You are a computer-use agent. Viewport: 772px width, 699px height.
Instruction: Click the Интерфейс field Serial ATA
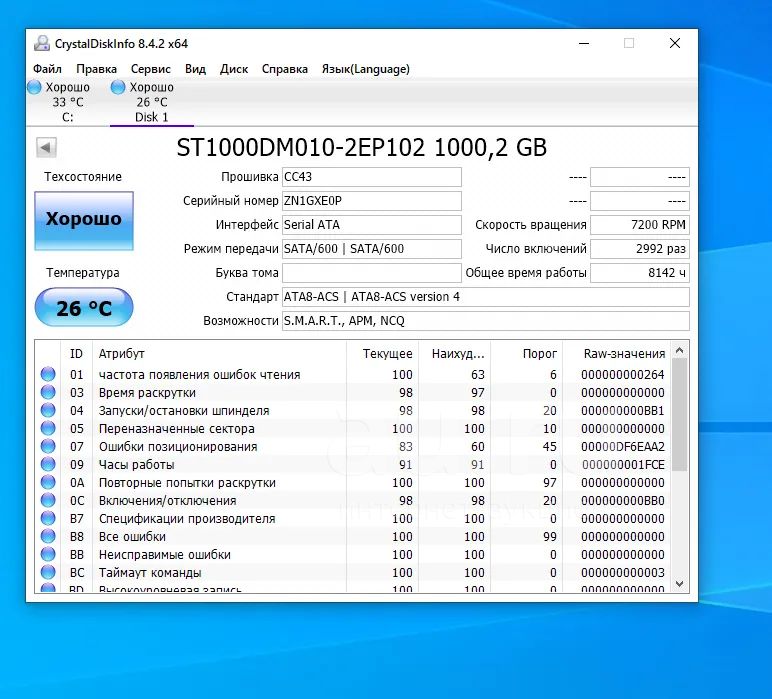coord(372,225)
